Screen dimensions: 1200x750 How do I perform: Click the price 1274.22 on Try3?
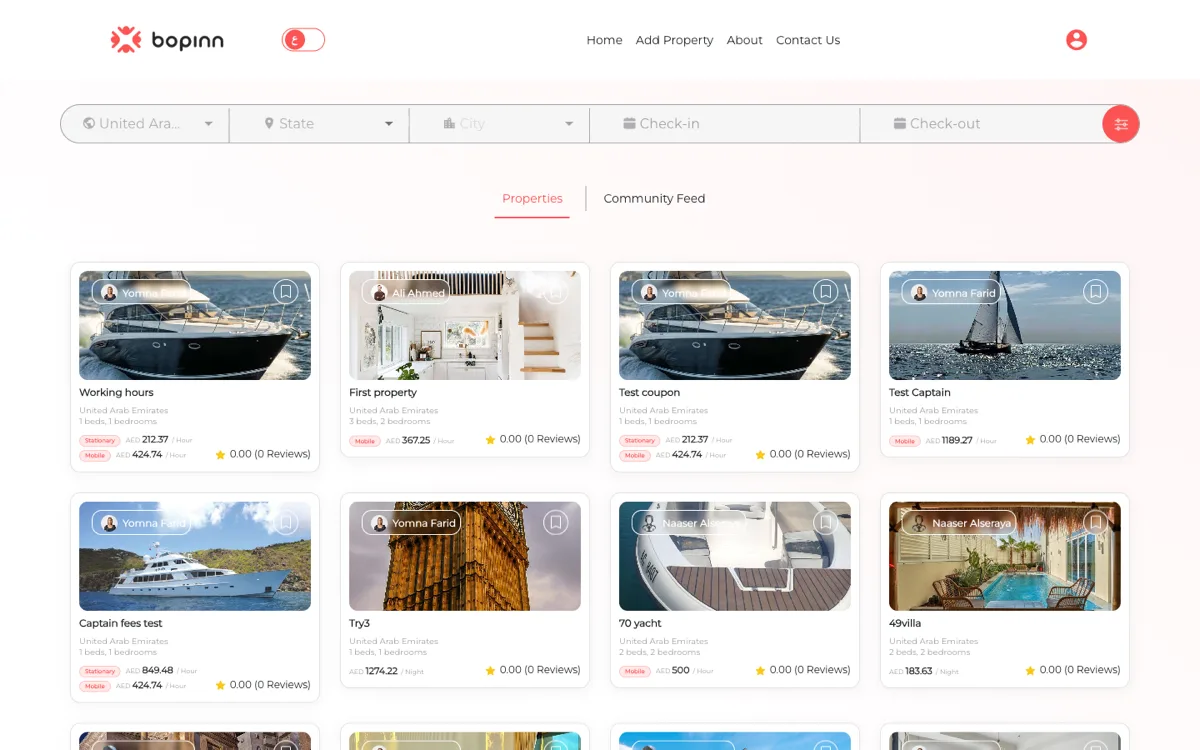pos(381,671)
